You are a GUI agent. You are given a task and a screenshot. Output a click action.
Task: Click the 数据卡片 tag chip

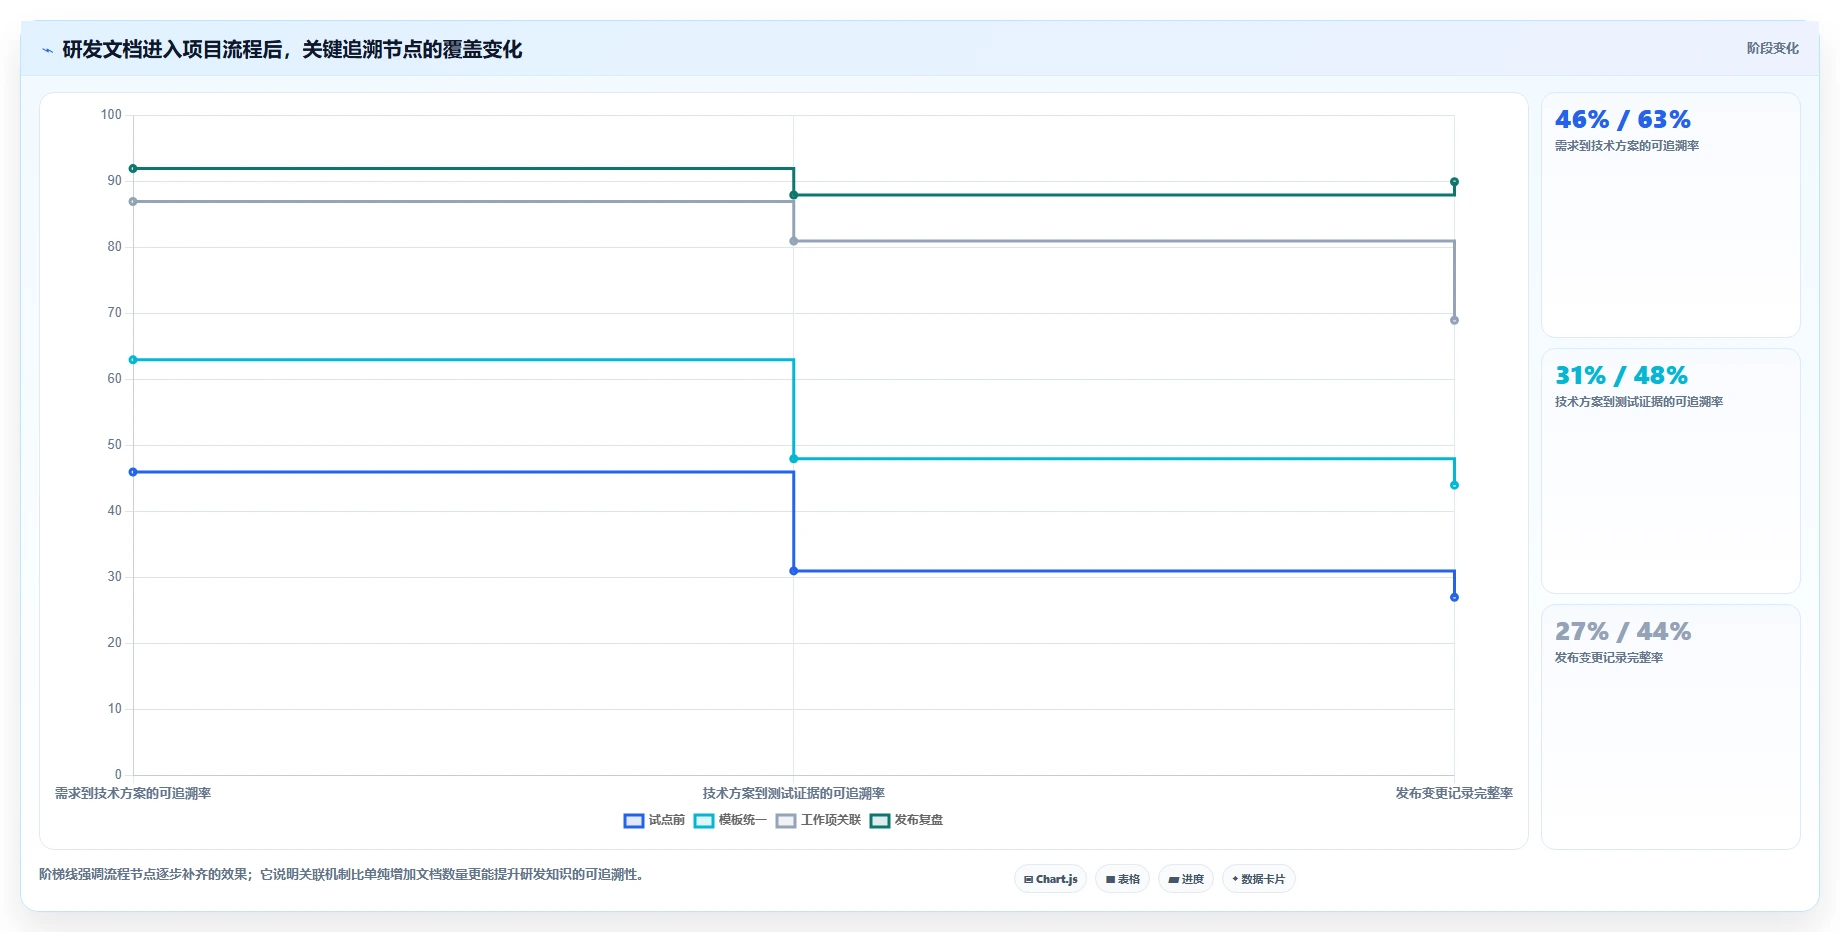[x=1258, y=879]
